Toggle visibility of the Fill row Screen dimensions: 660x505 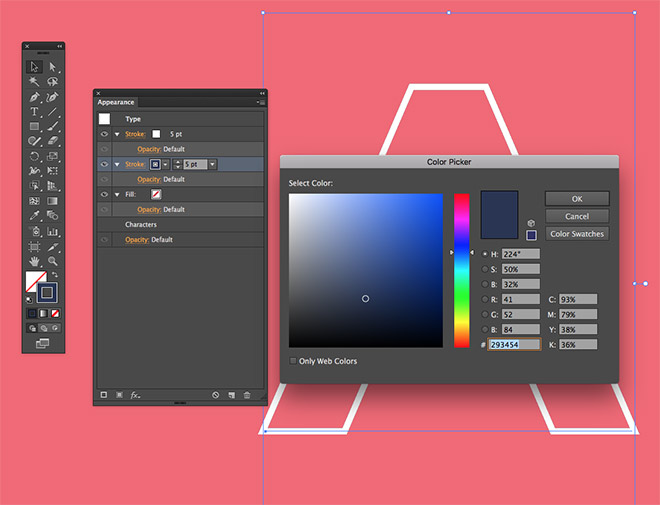104,194
